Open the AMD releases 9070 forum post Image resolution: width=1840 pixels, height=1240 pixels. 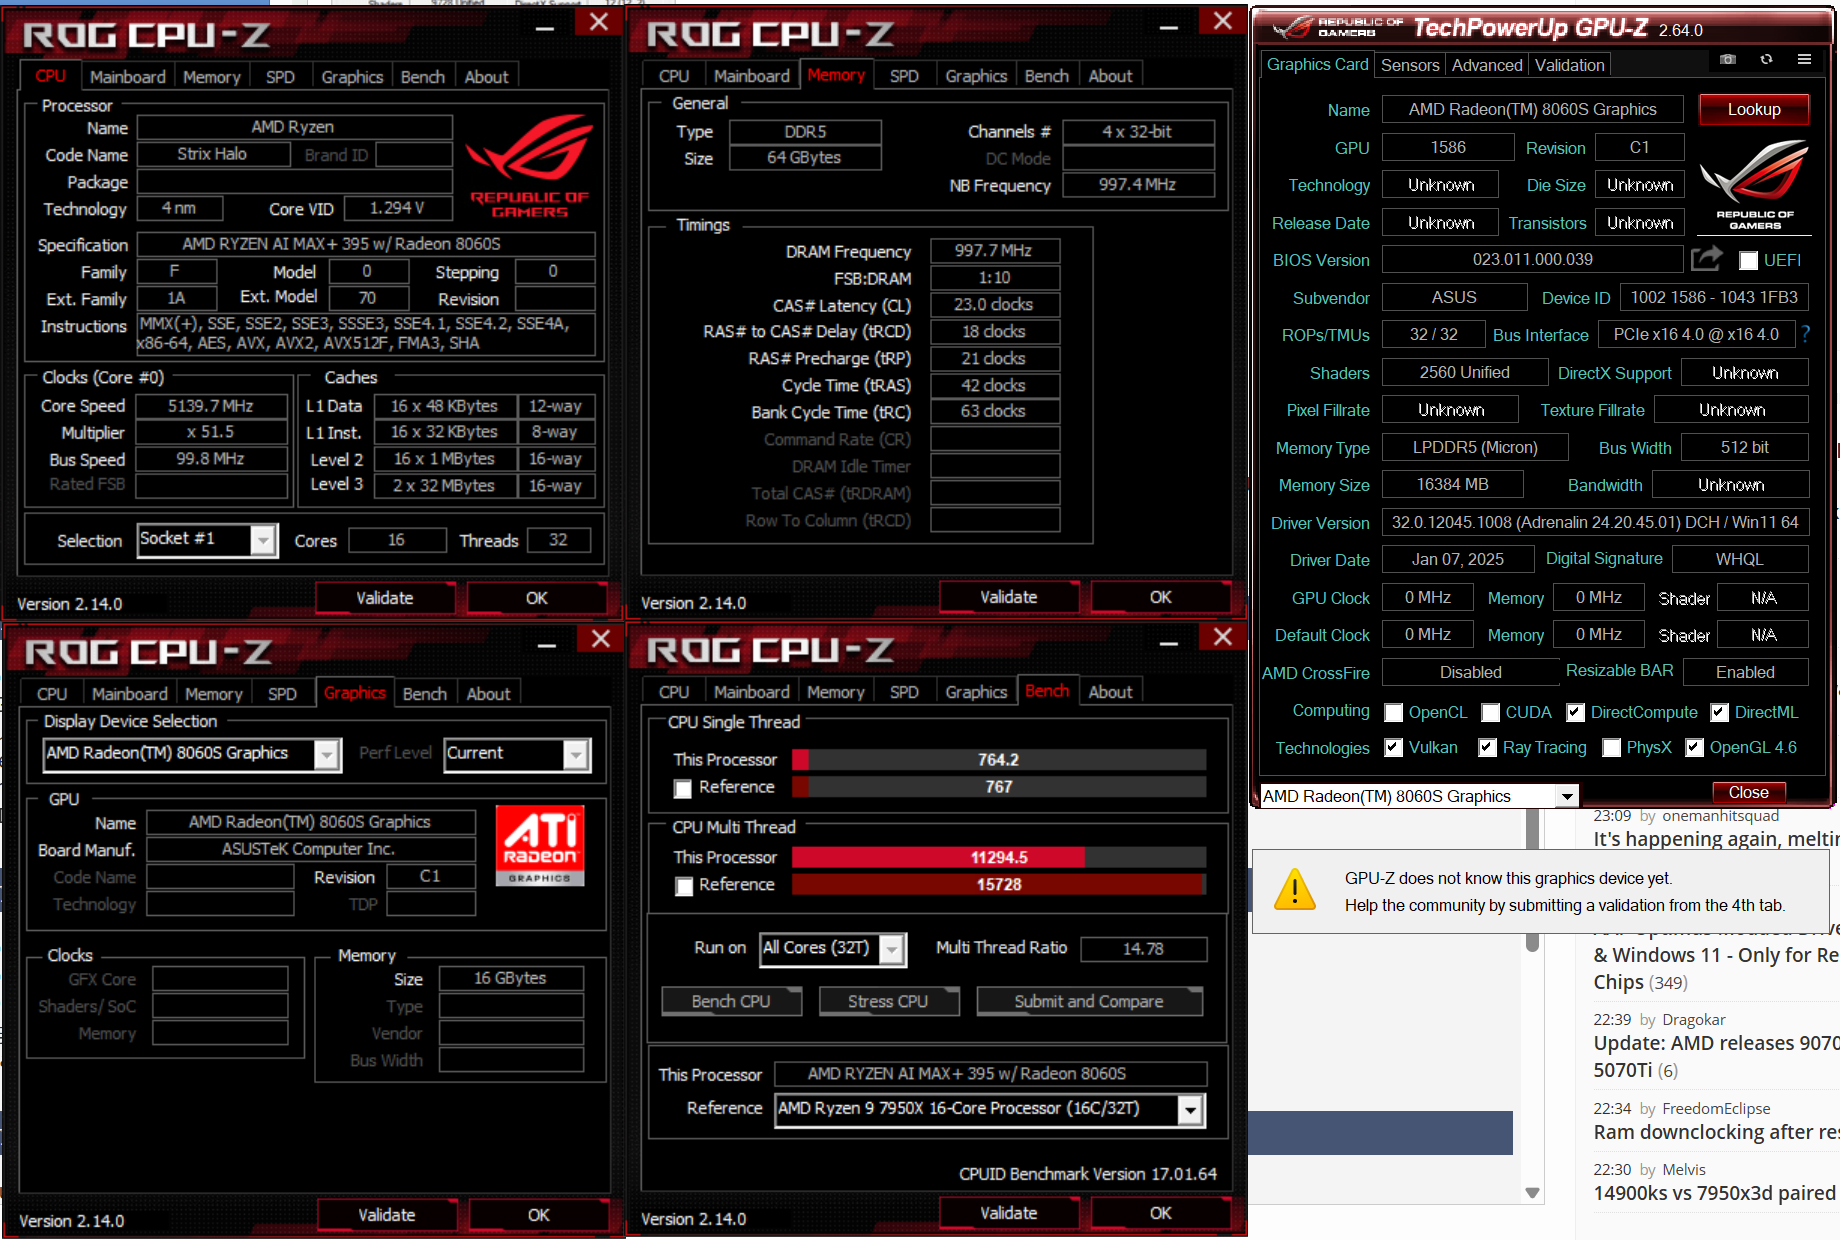(x=1716, y=1057)
